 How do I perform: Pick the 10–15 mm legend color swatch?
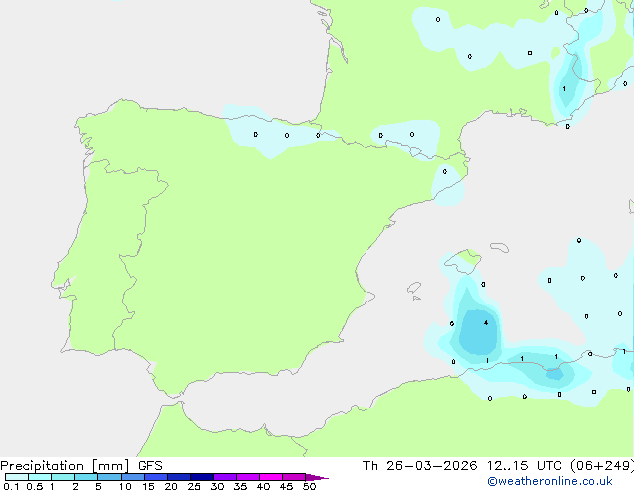[x=133, y=477]
